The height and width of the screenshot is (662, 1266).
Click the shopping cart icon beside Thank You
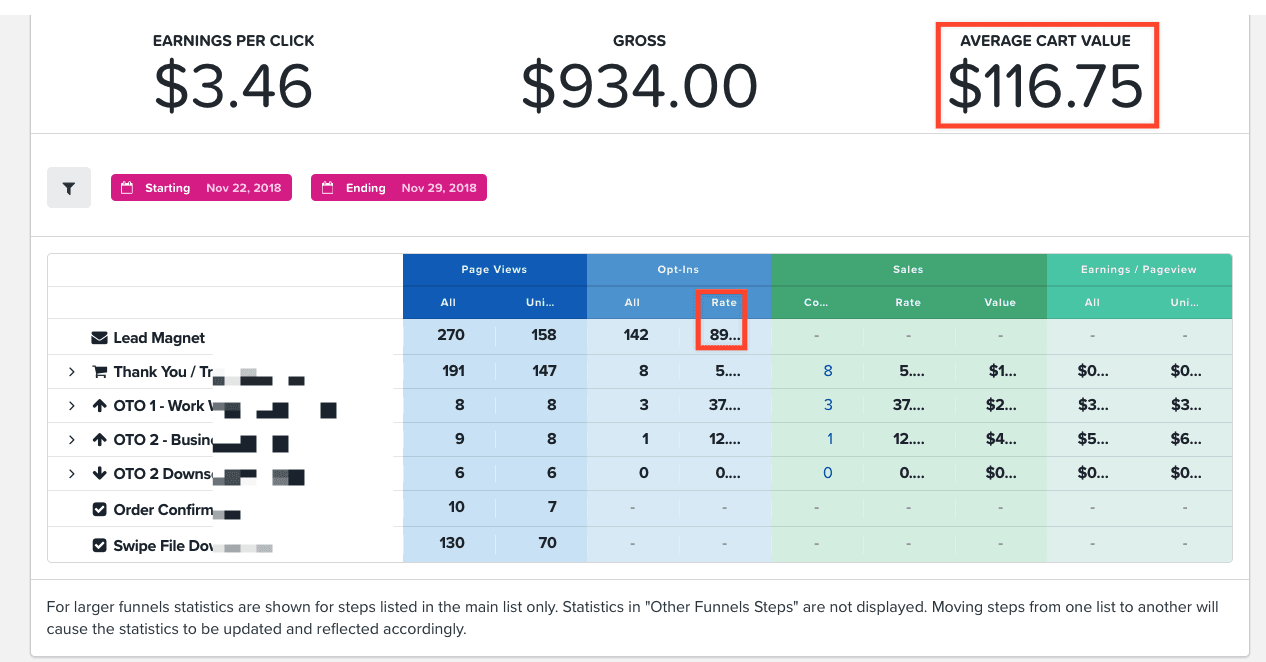[99, 372]
